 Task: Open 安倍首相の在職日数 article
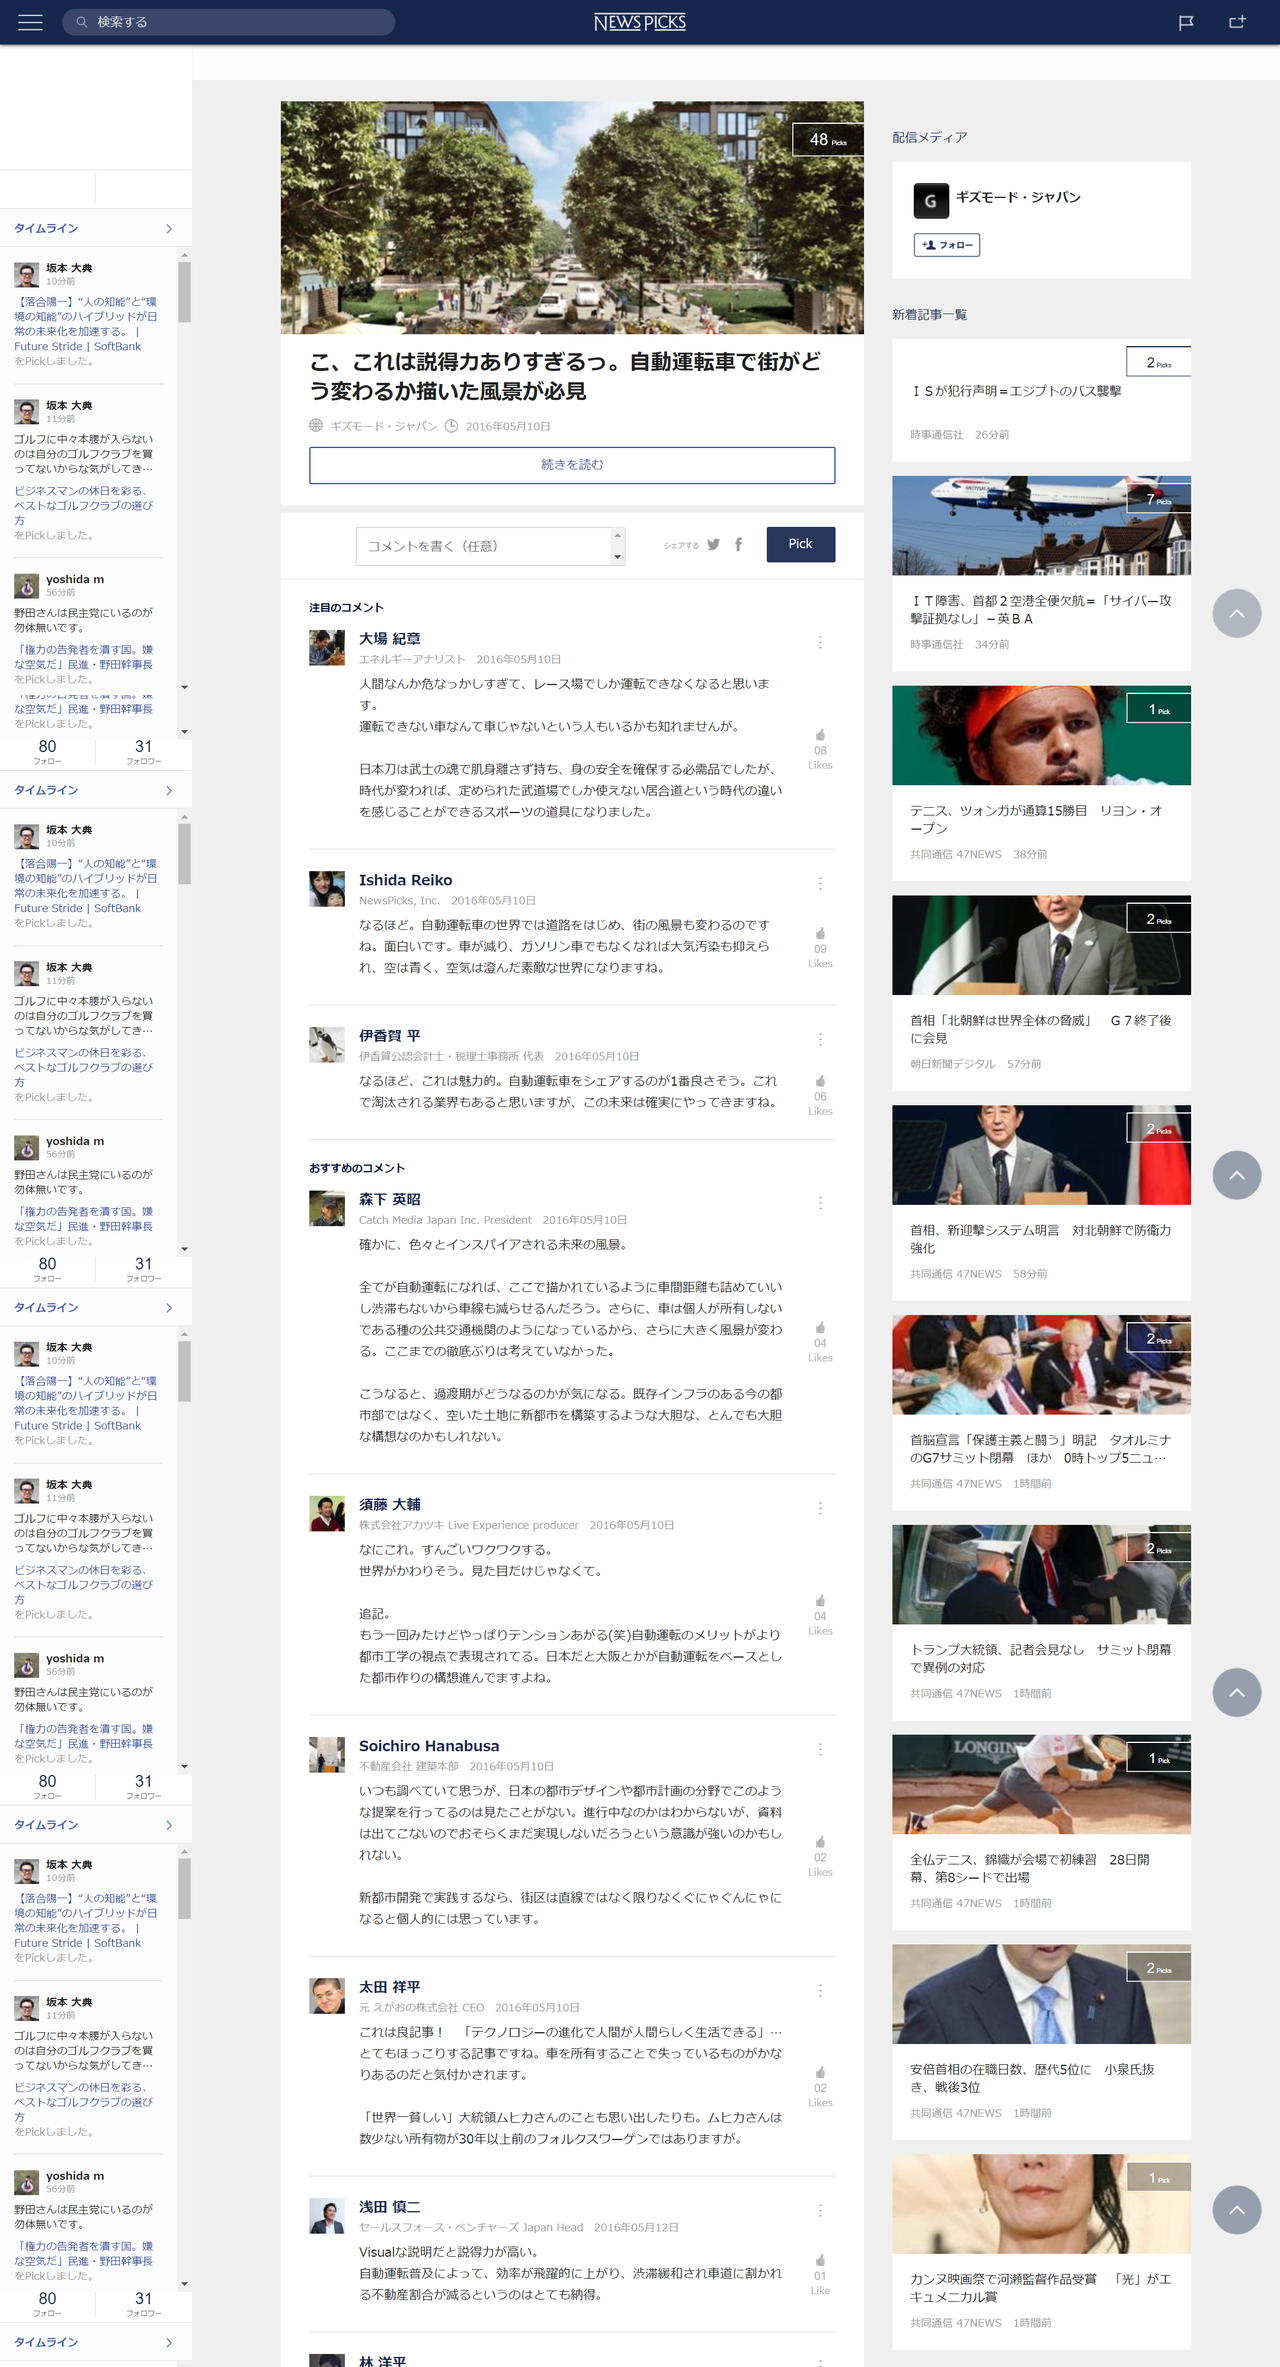1041,2043
